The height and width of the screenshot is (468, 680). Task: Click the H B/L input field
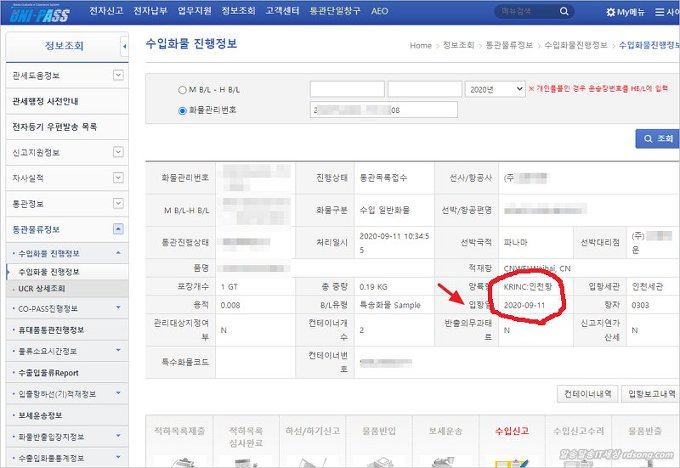click(x=425, y=89)
